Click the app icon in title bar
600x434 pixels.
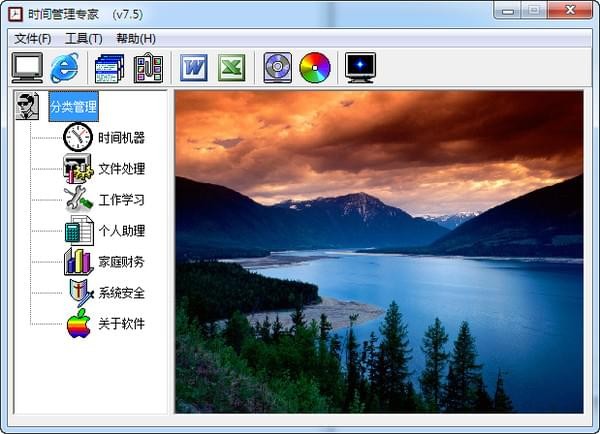click(x=15, y=15)
